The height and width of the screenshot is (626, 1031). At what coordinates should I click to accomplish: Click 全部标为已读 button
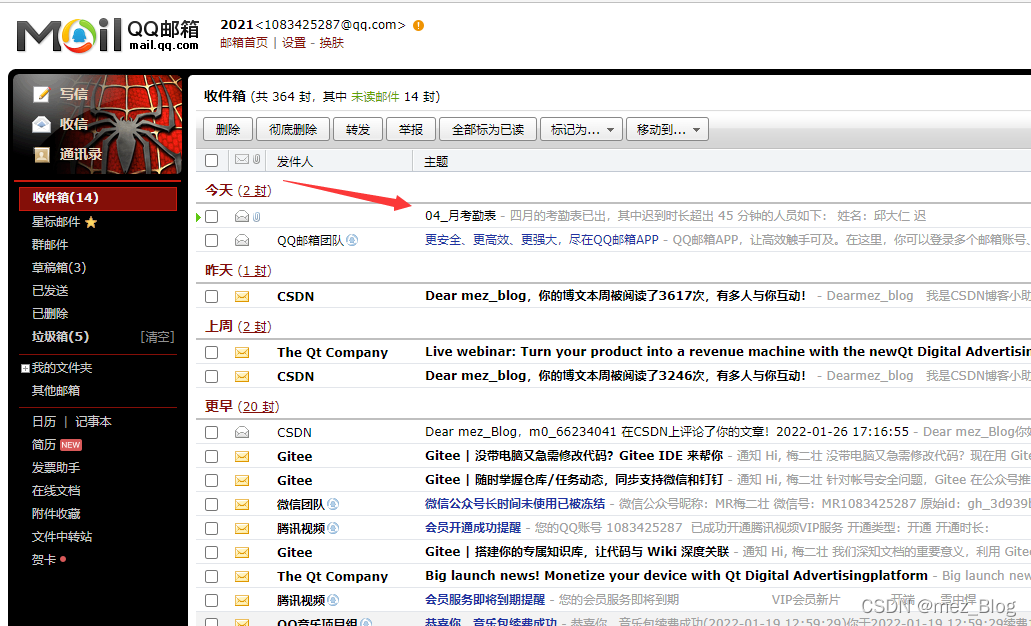click(488, 130)
